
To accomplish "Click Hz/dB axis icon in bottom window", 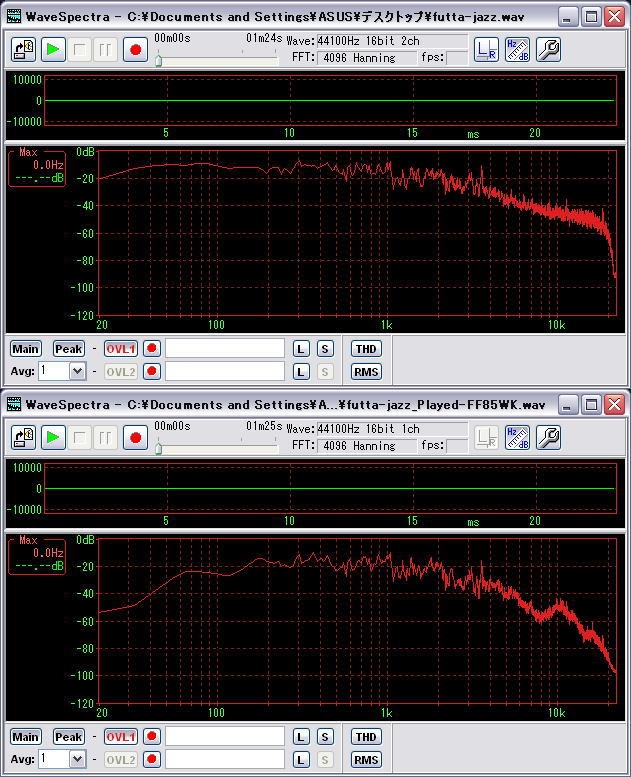I will click(x=517, y=437).
